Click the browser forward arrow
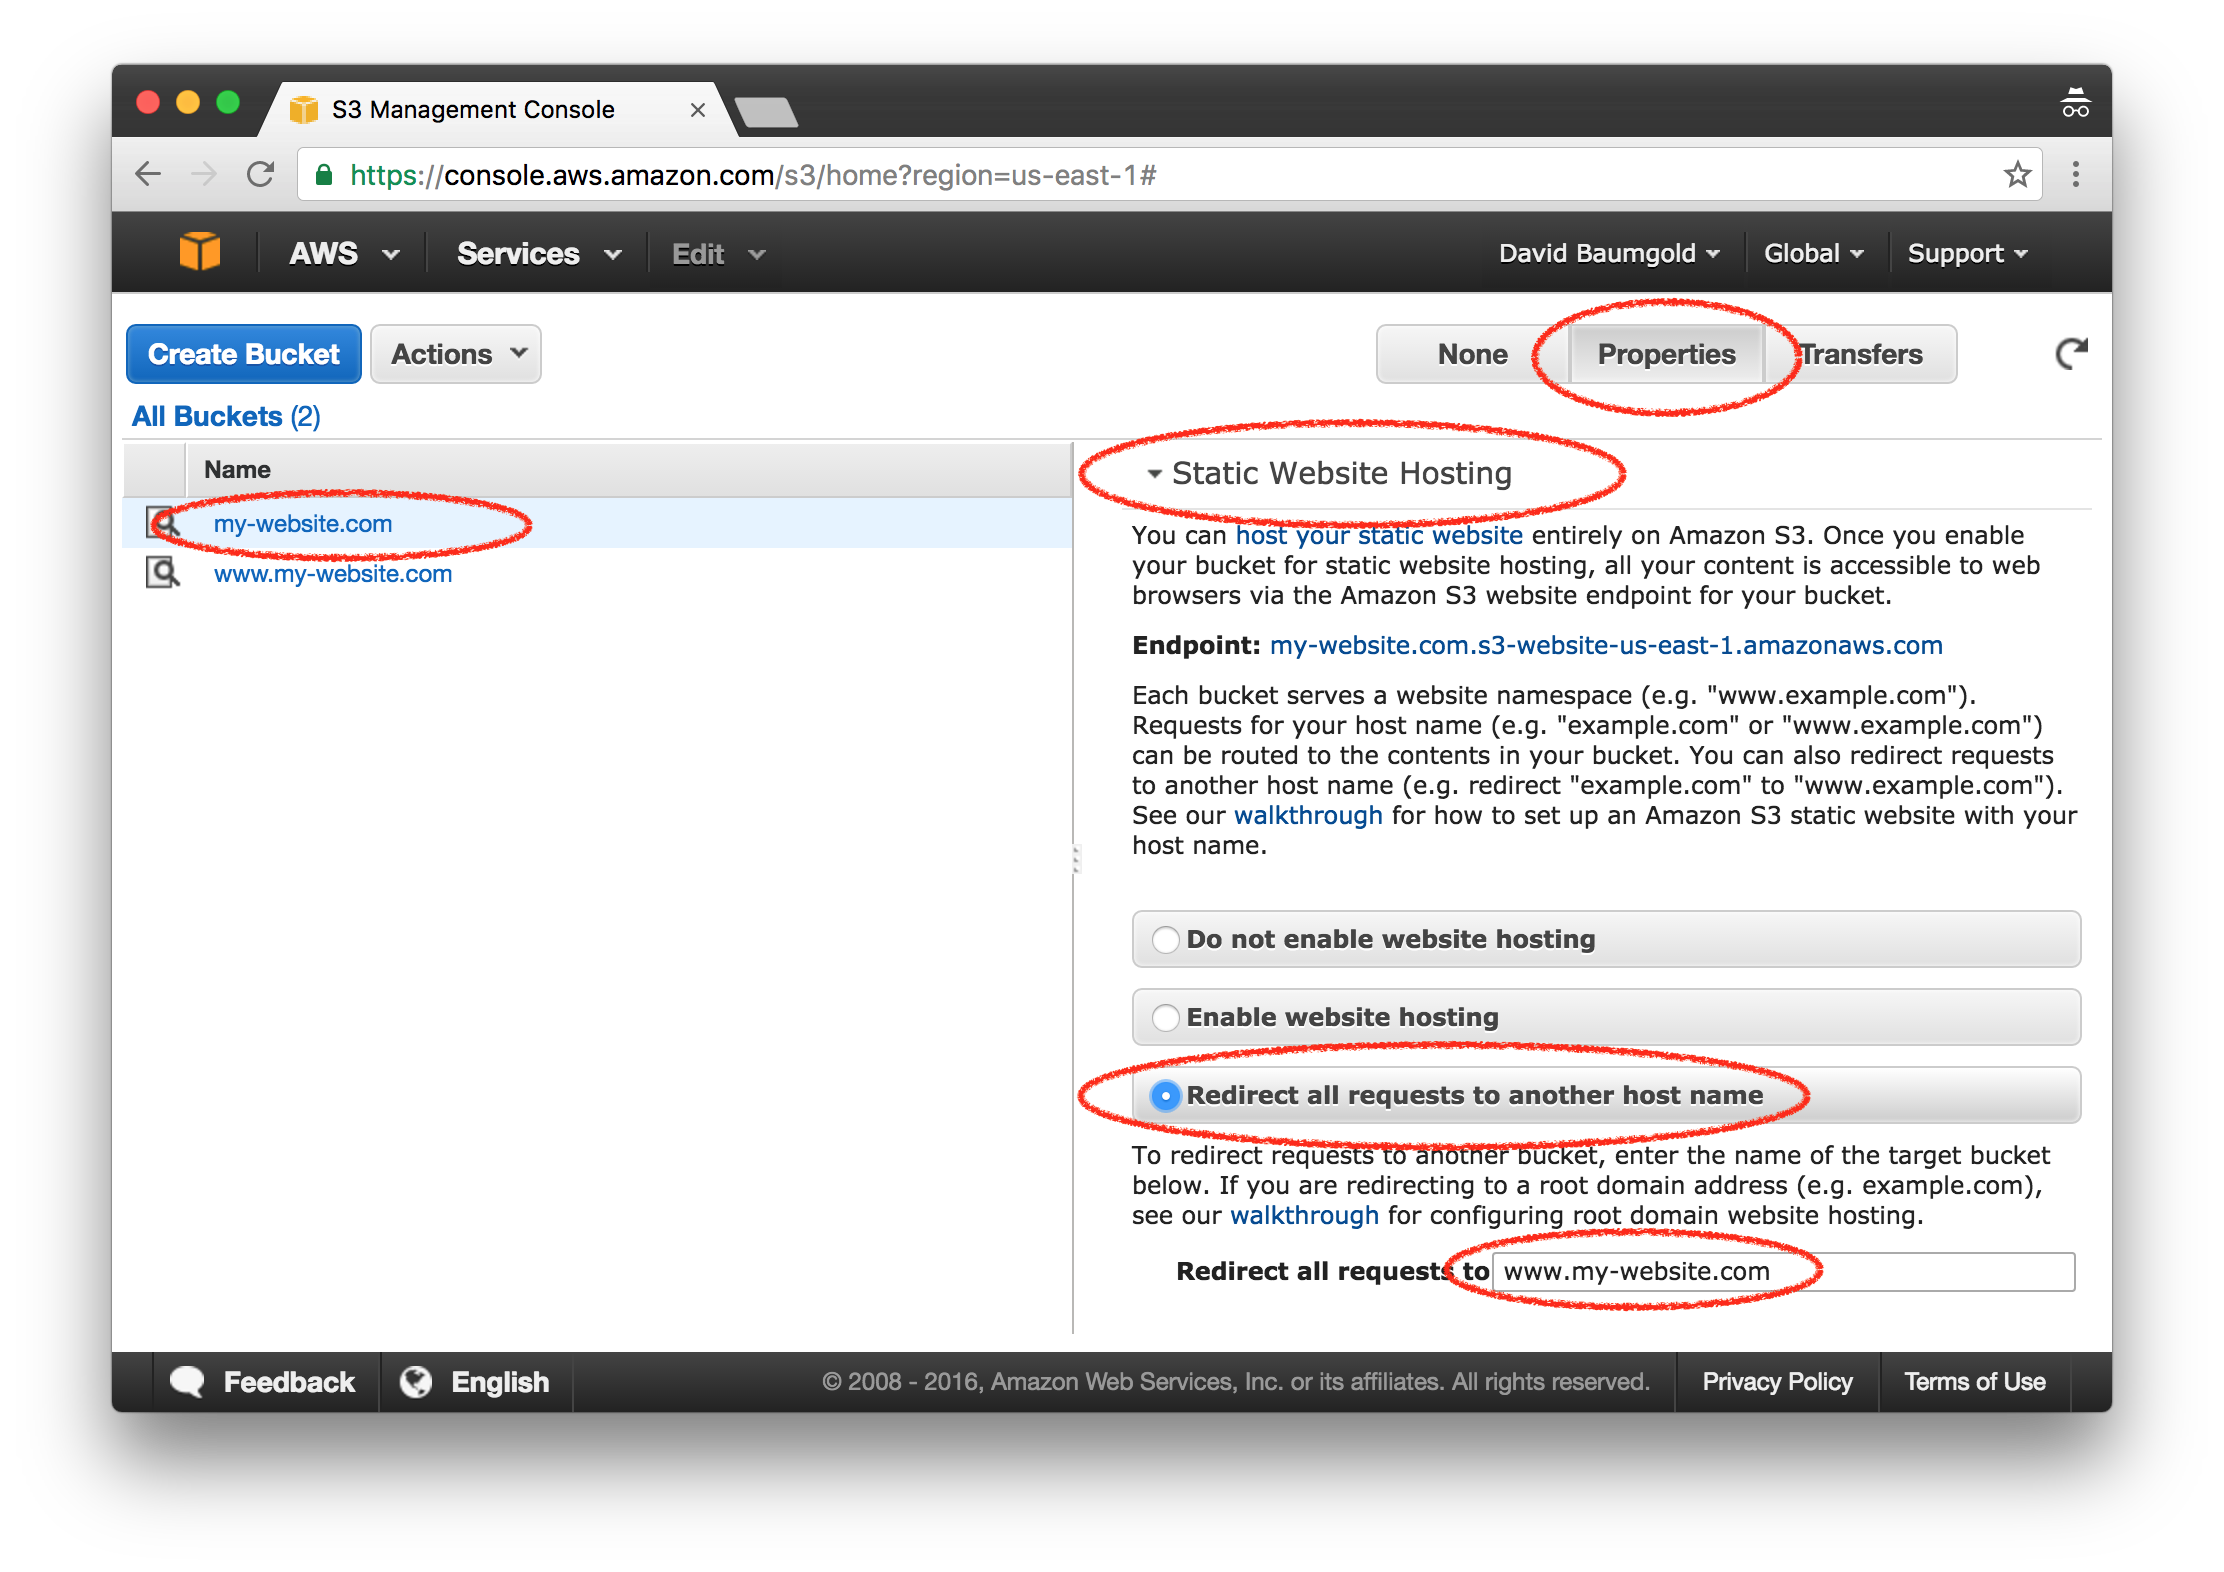The width and height of the screenshot is (2224, 1572). pos(204,175)
